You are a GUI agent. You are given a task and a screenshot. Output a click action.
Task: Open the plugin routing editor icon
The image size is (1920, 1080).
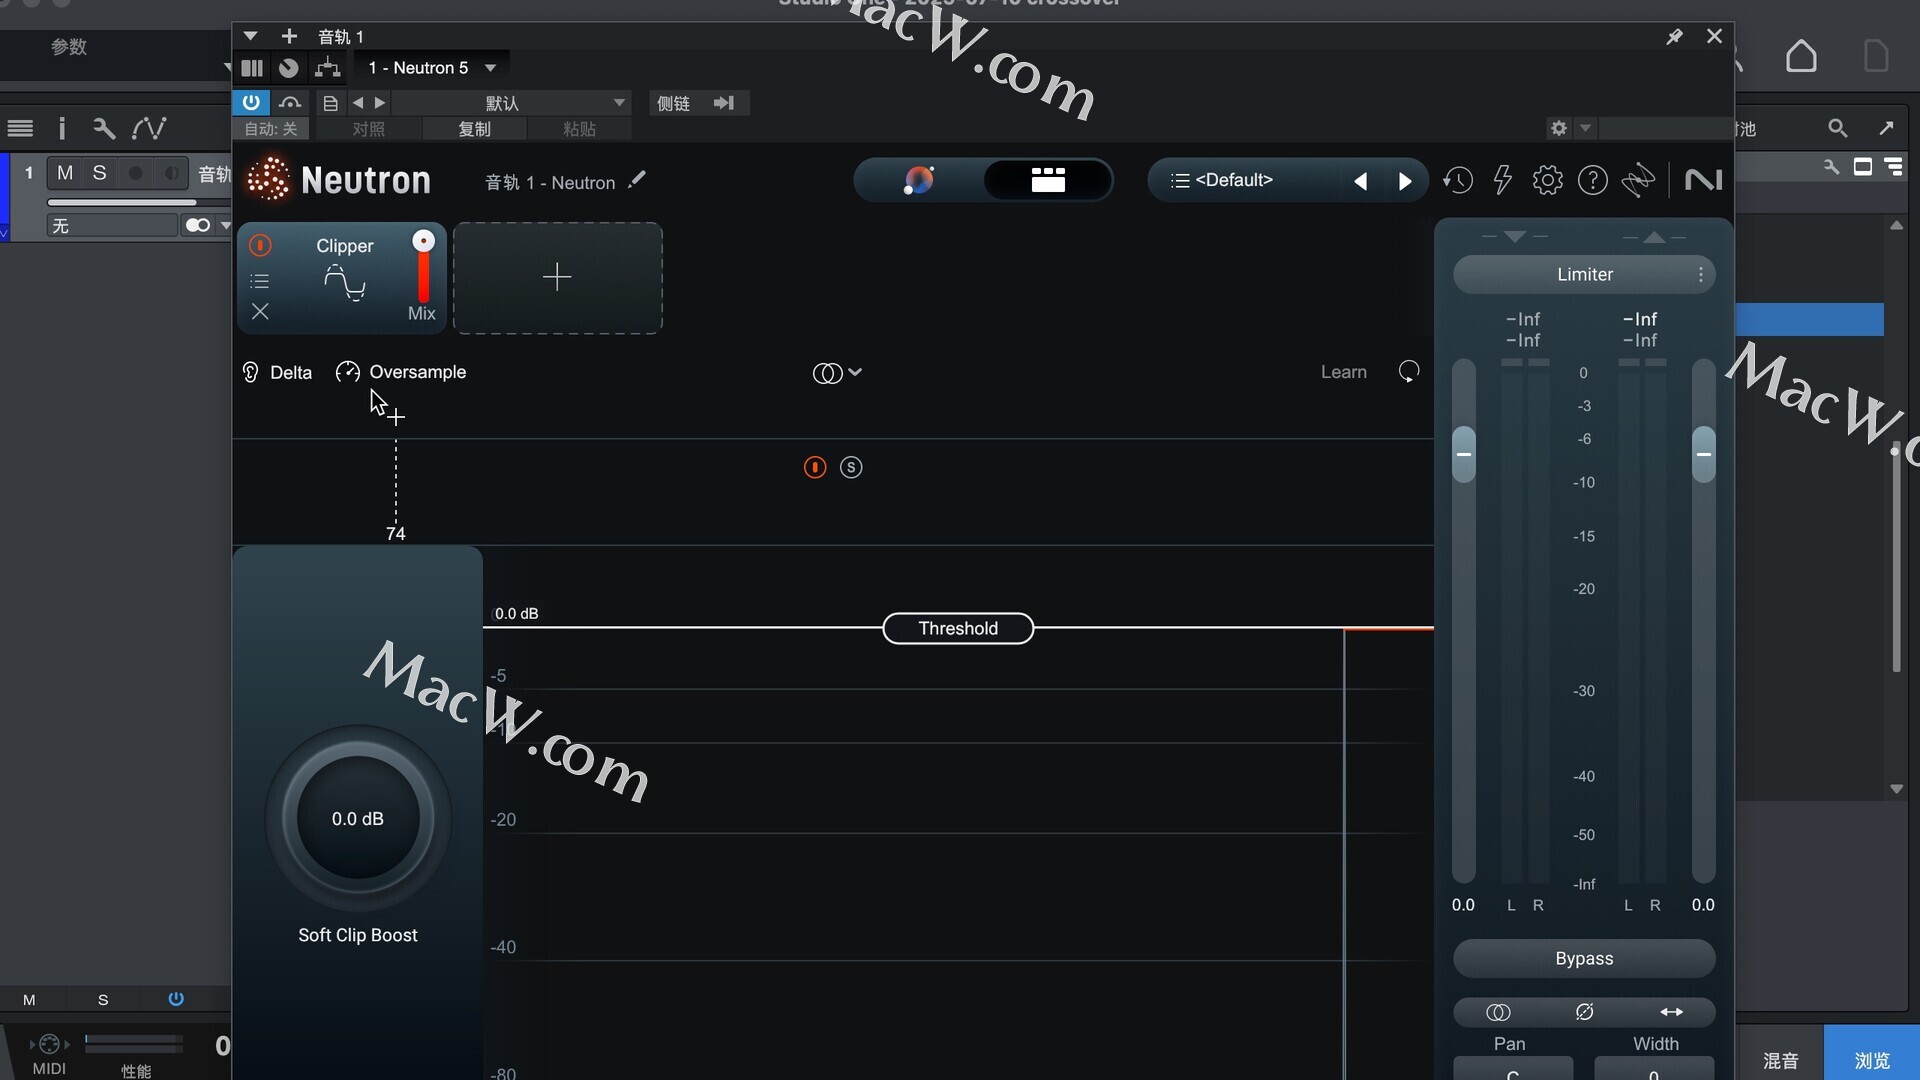[327, 68]
